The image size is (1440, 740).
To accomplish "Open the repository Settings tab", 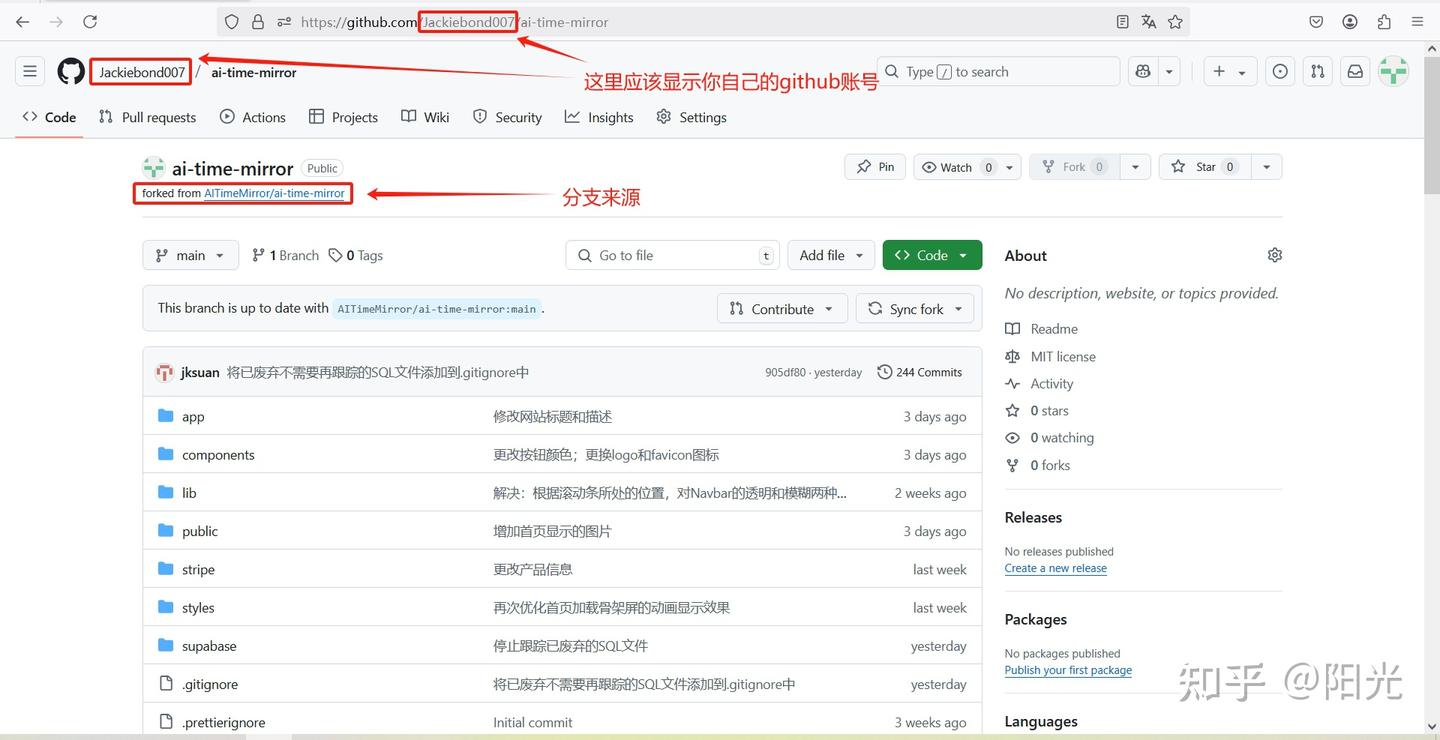I will tap(691, 117).
